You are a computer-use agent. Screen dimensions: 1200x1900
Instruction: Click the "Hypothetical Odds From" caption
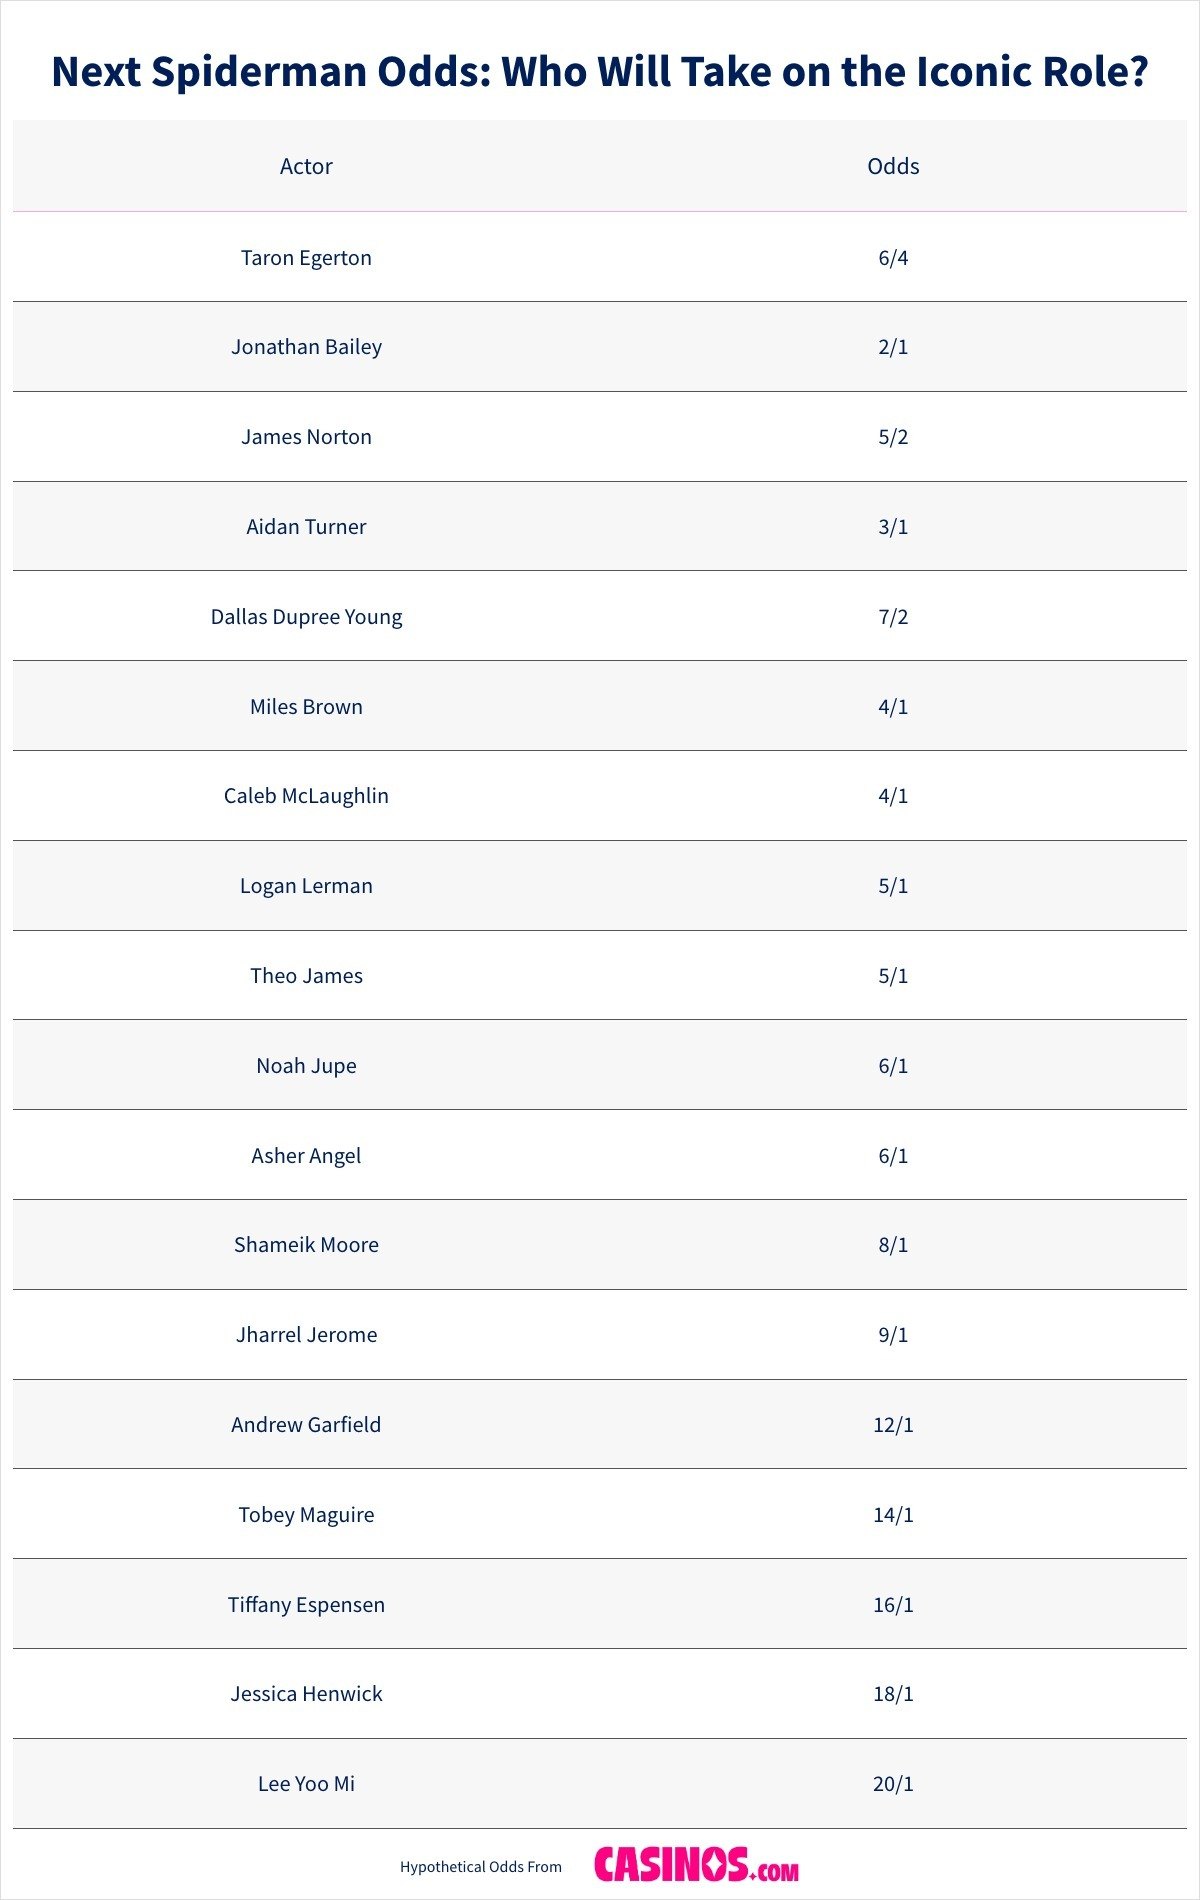[481, 1867]
